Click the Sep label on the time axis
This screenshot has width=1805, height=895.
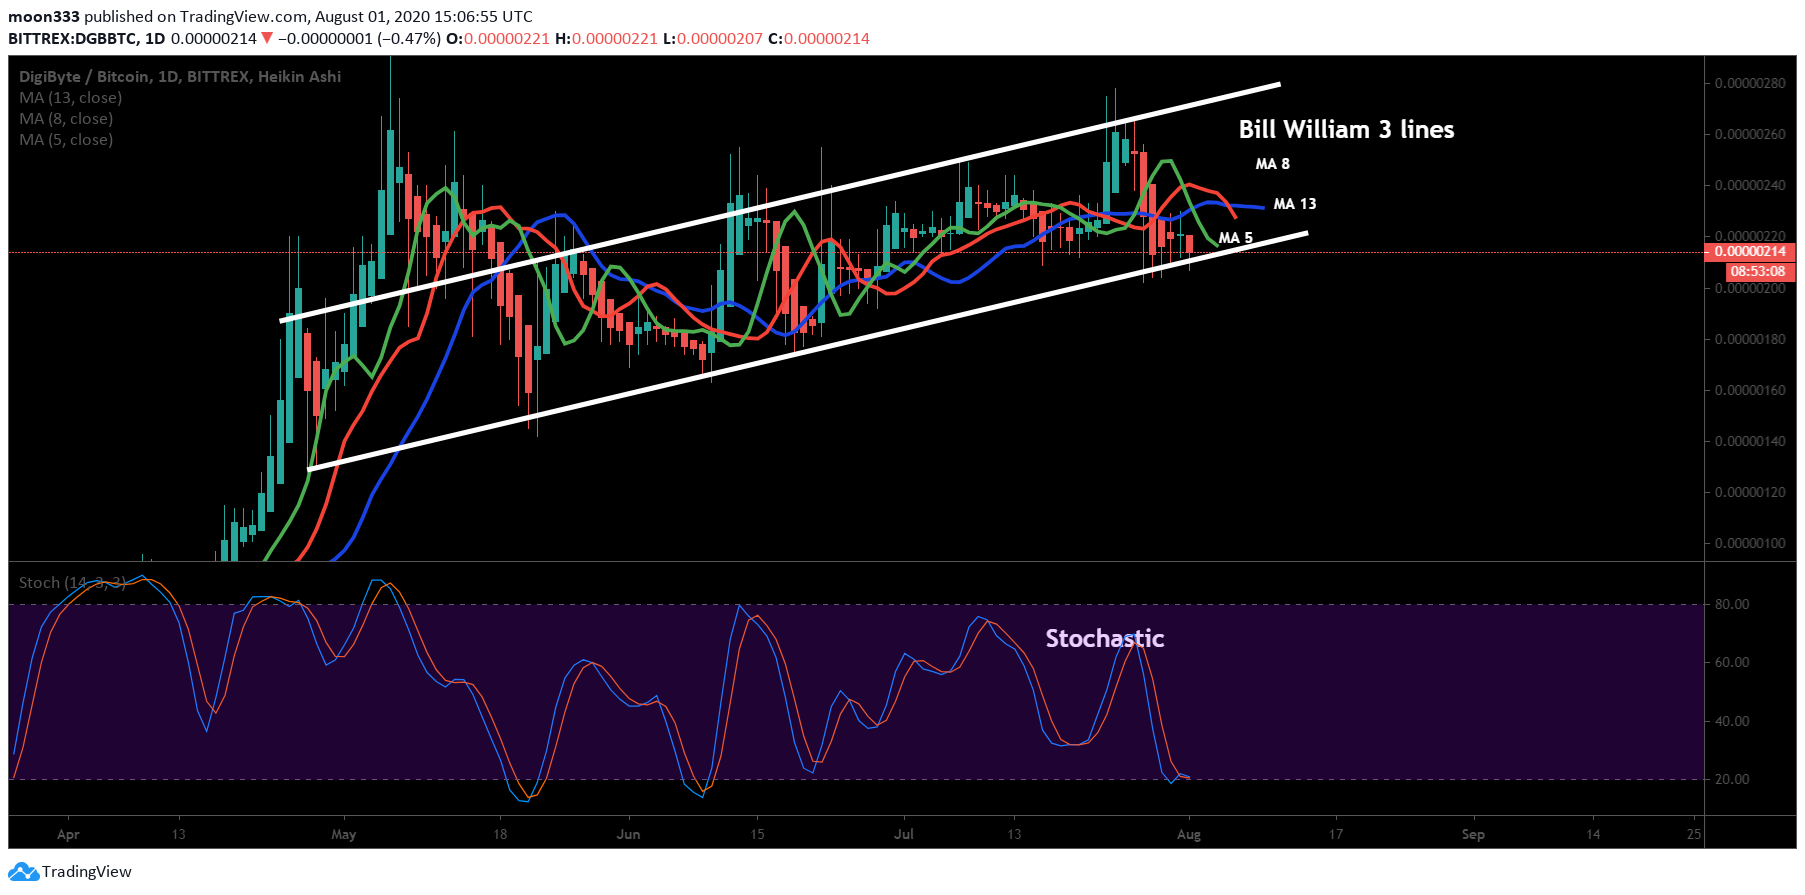click(x=1473, y=834)
